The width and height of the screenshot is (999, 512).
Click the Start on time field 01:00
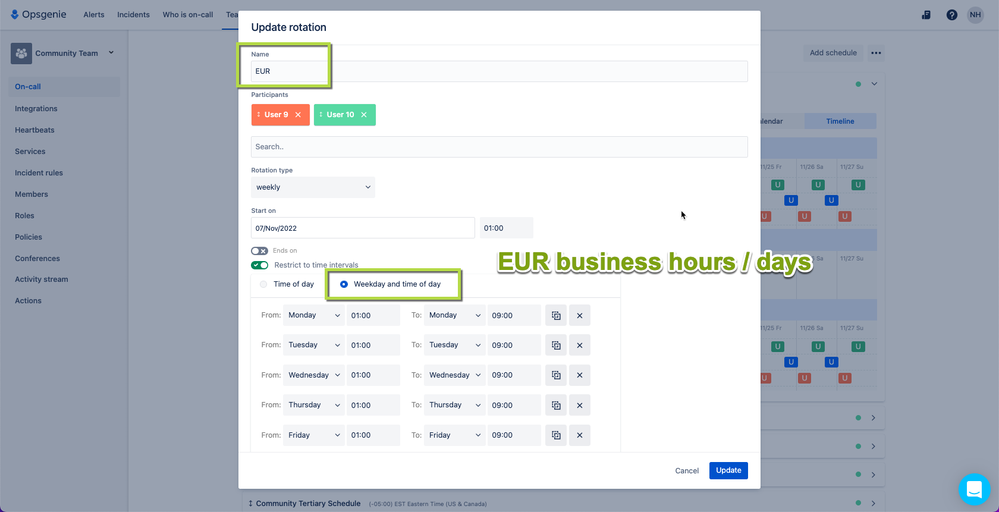507,228
